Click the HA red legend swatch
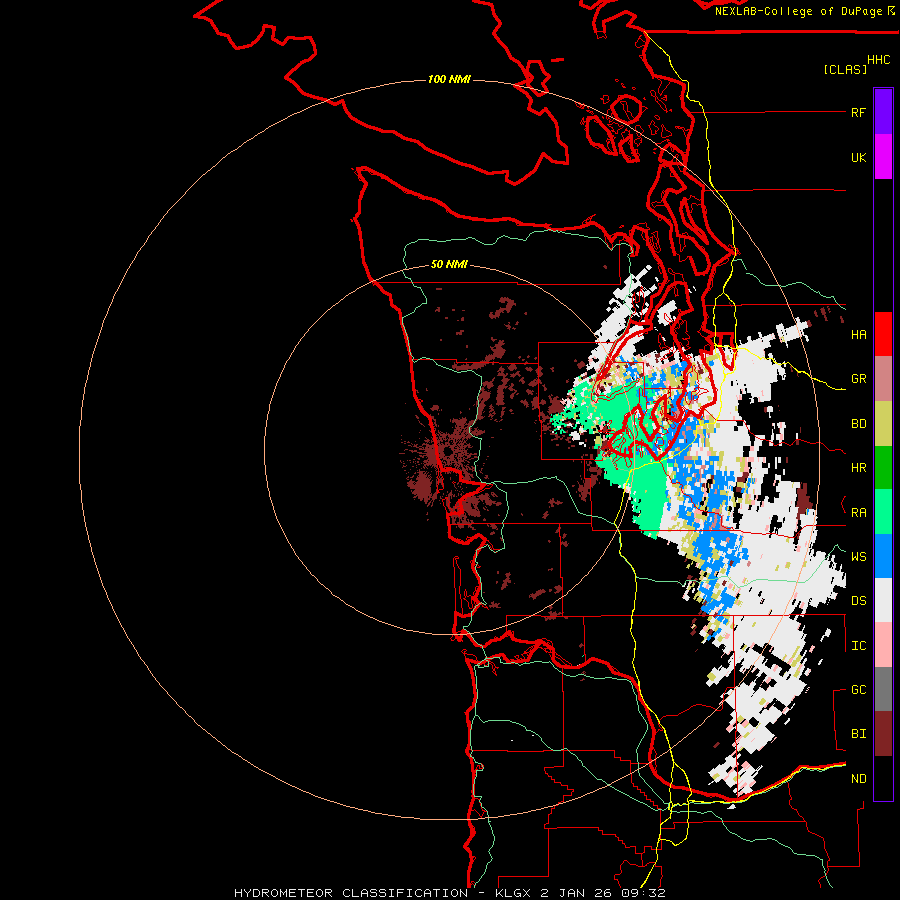The height and width of the screenshot is (900, 900). 883,334
